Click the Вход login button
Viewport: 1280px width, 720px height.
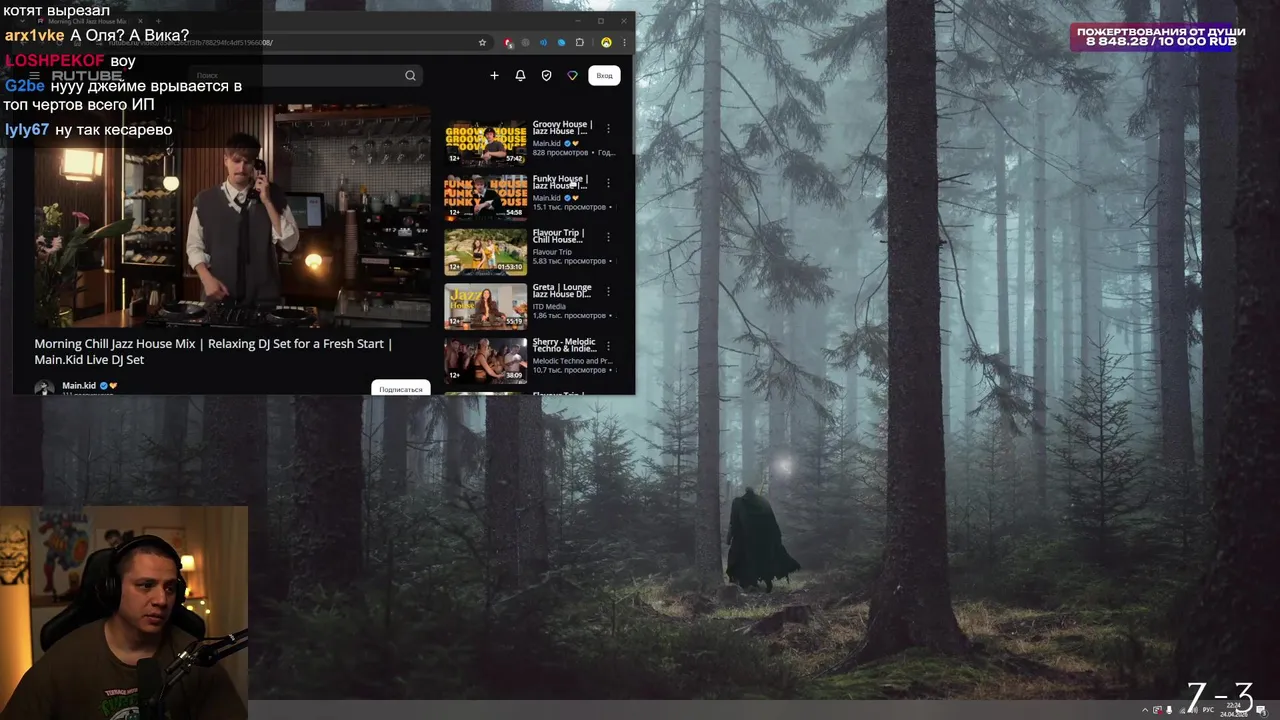(604, 75)
